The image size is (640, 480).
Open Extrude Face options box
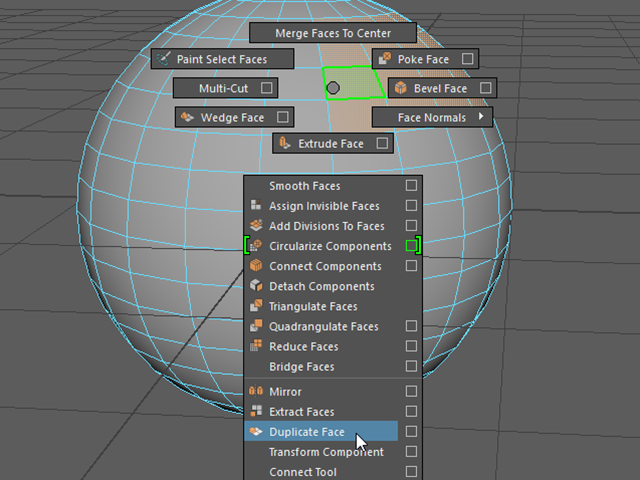click(382, 143)
